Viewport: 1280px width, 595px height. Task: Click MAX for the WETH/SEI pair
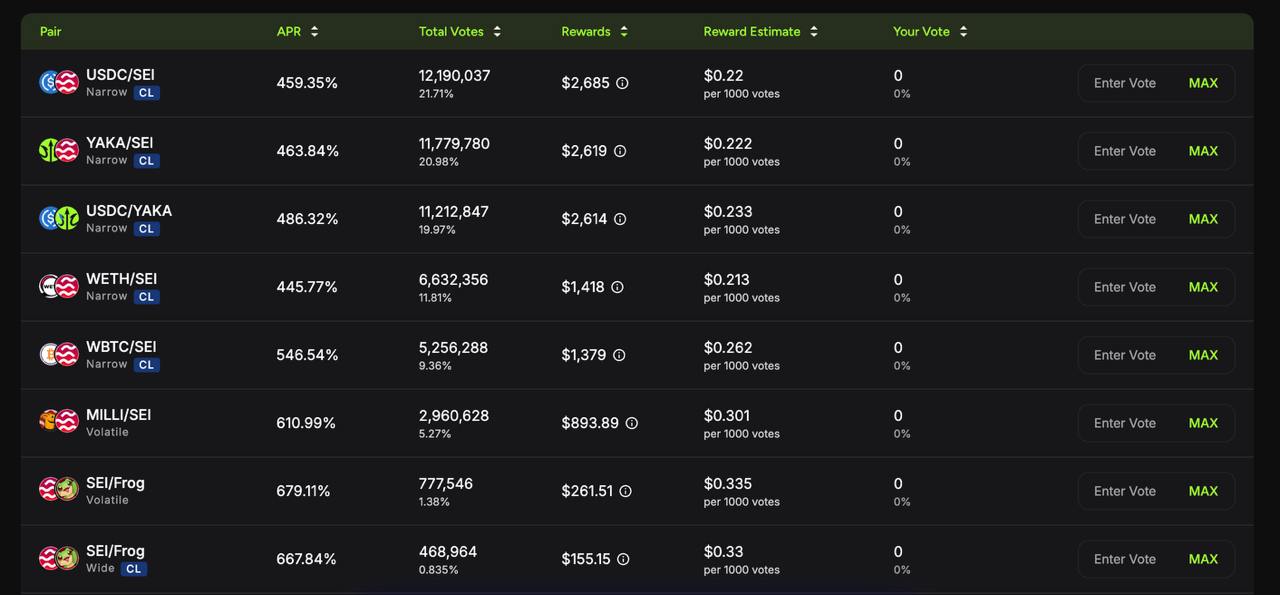pyautogui.click(x=1203, y=287)
